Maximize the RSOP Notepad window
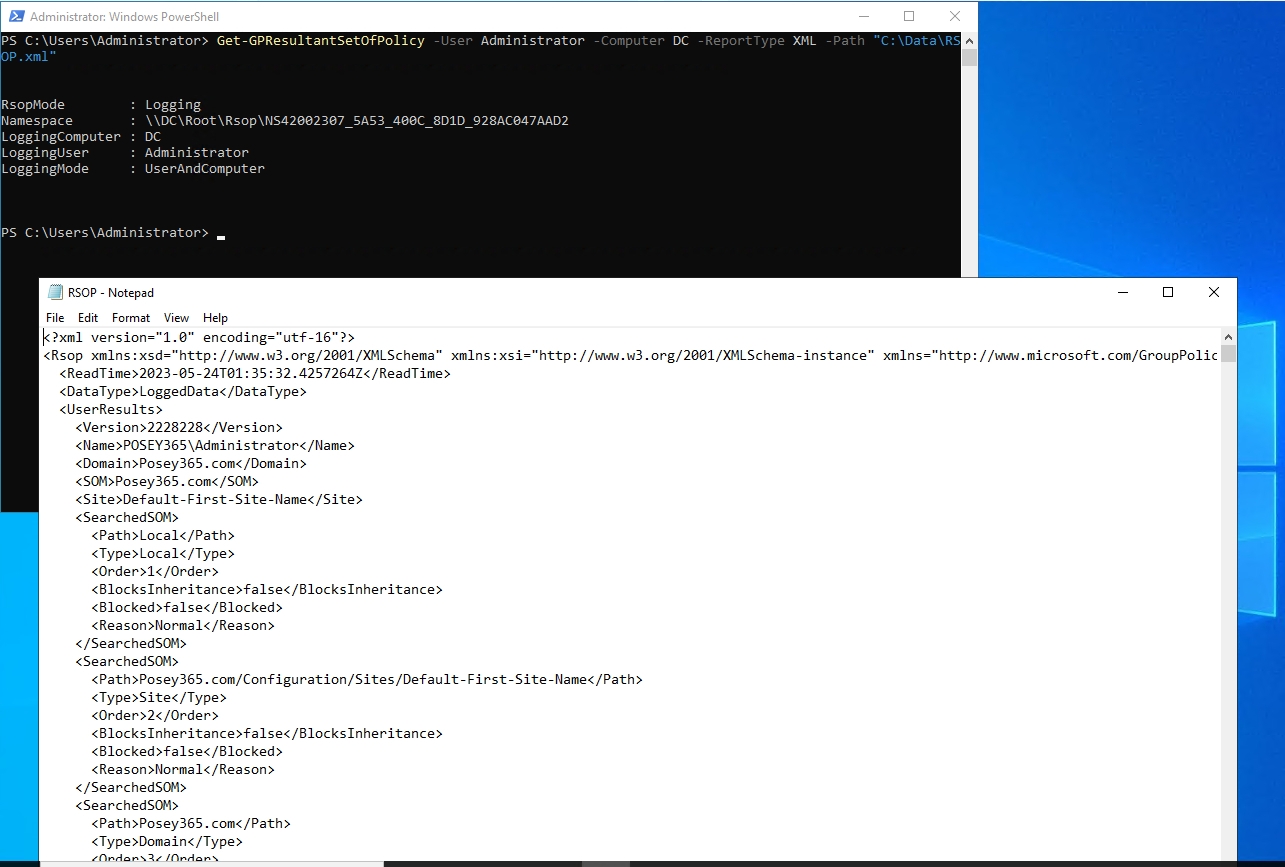 tap(1168, 292)
